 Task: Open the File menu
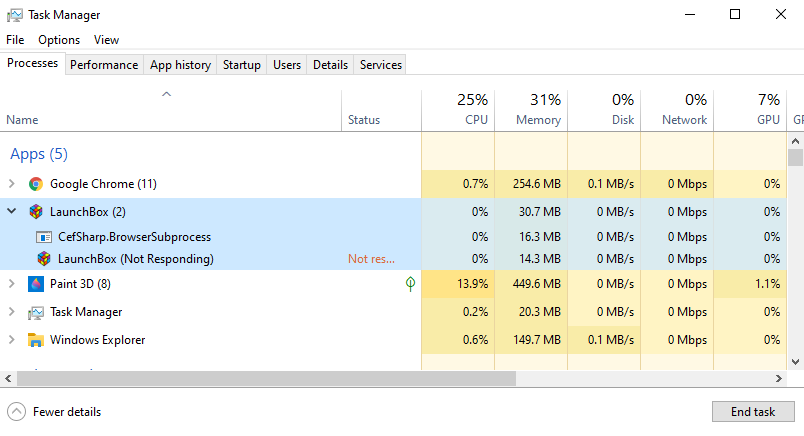pos(15,39)
